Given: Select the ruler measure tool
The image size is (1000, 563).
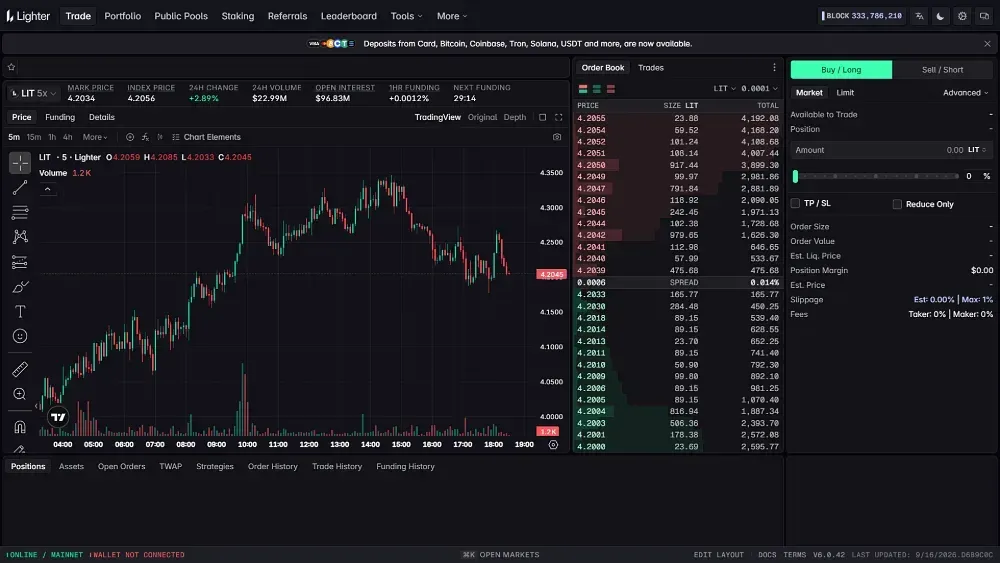Looking at the screenshot, I should (x=20, y=369).
